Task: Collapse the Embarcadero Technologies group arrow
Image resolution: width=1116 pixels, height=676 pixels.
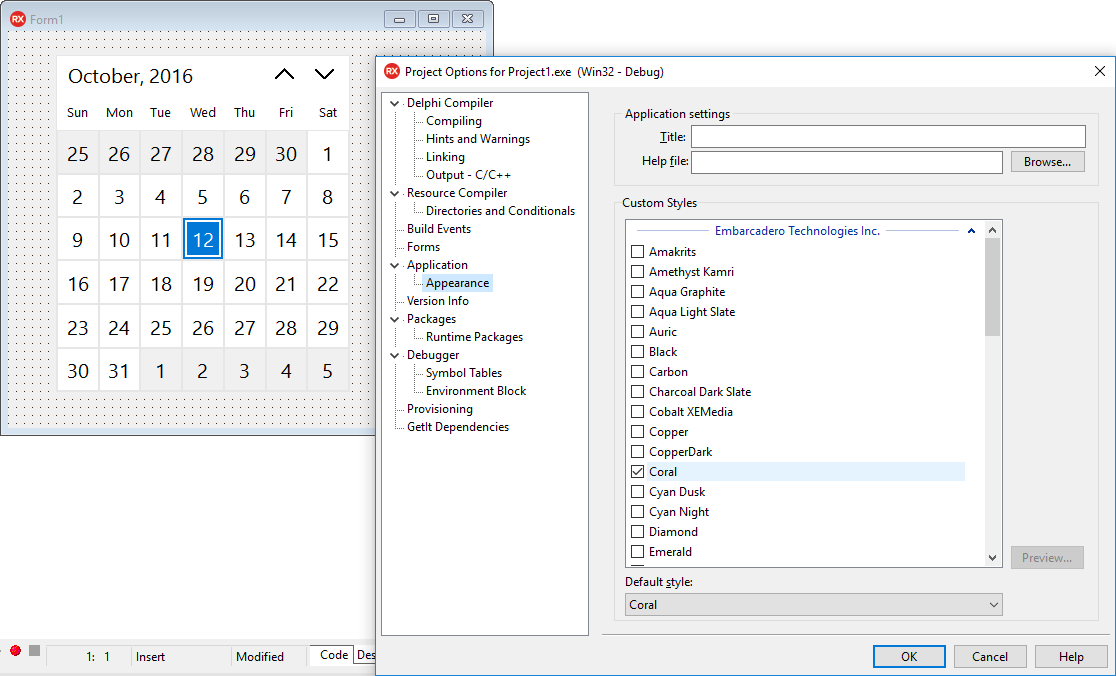Action: [x=971, y=231]
